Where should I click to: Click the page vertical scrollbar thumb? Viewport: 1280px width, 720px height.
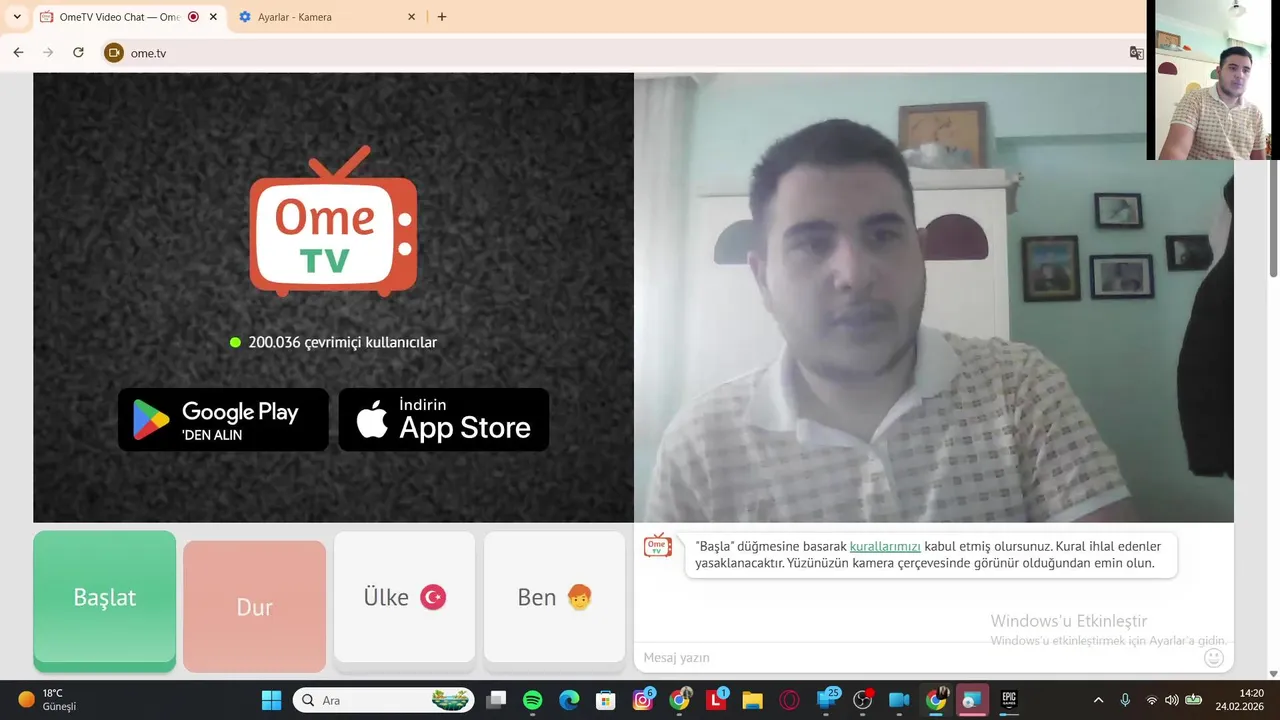(1273, 218)
